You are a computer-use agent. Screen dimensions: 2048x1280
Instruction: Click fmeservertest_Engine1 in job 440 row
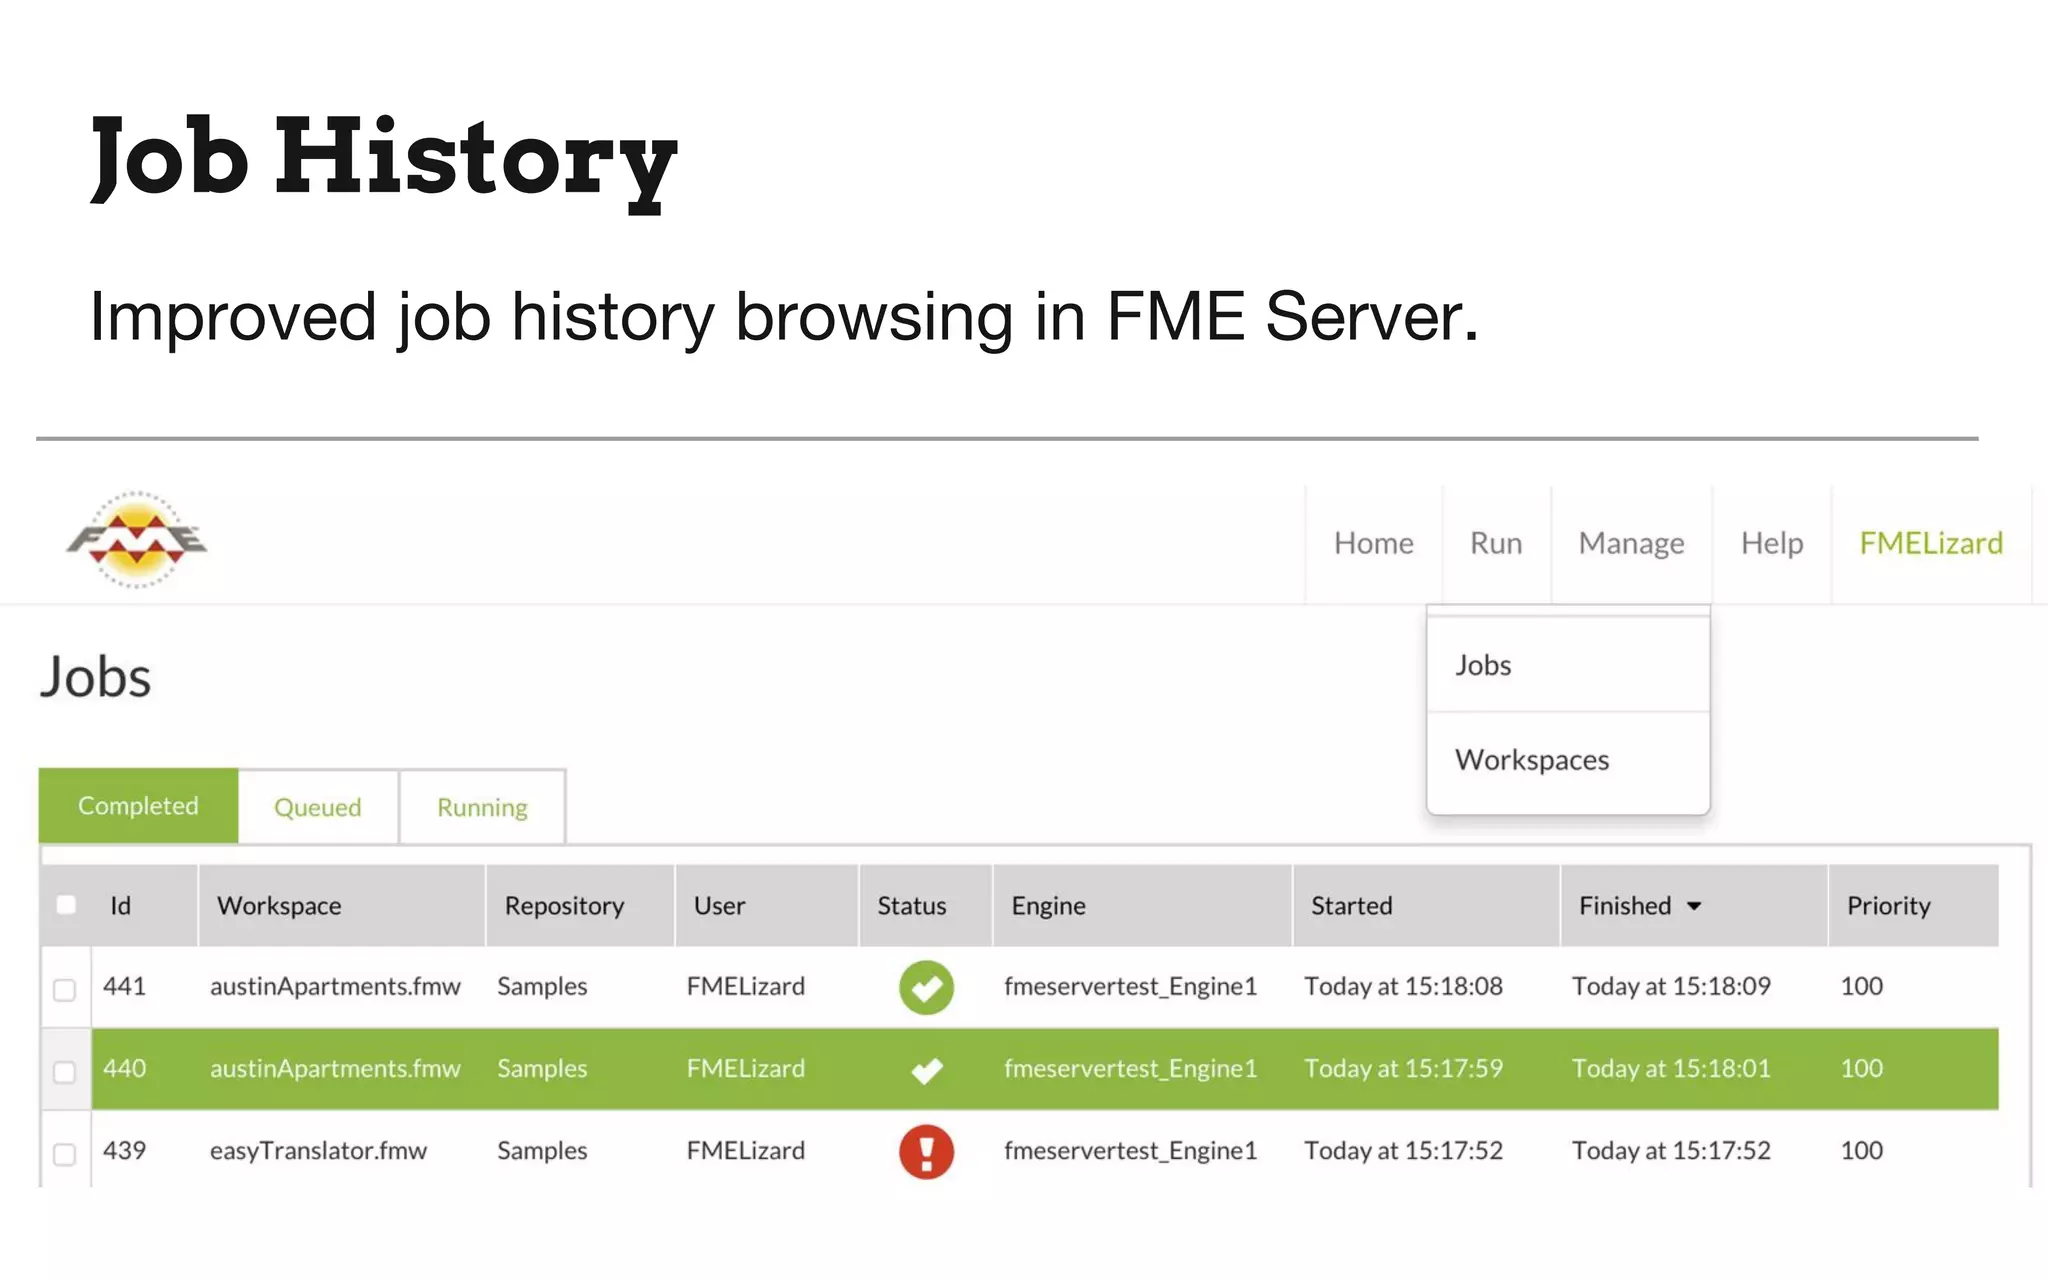coord(1130,1068)
